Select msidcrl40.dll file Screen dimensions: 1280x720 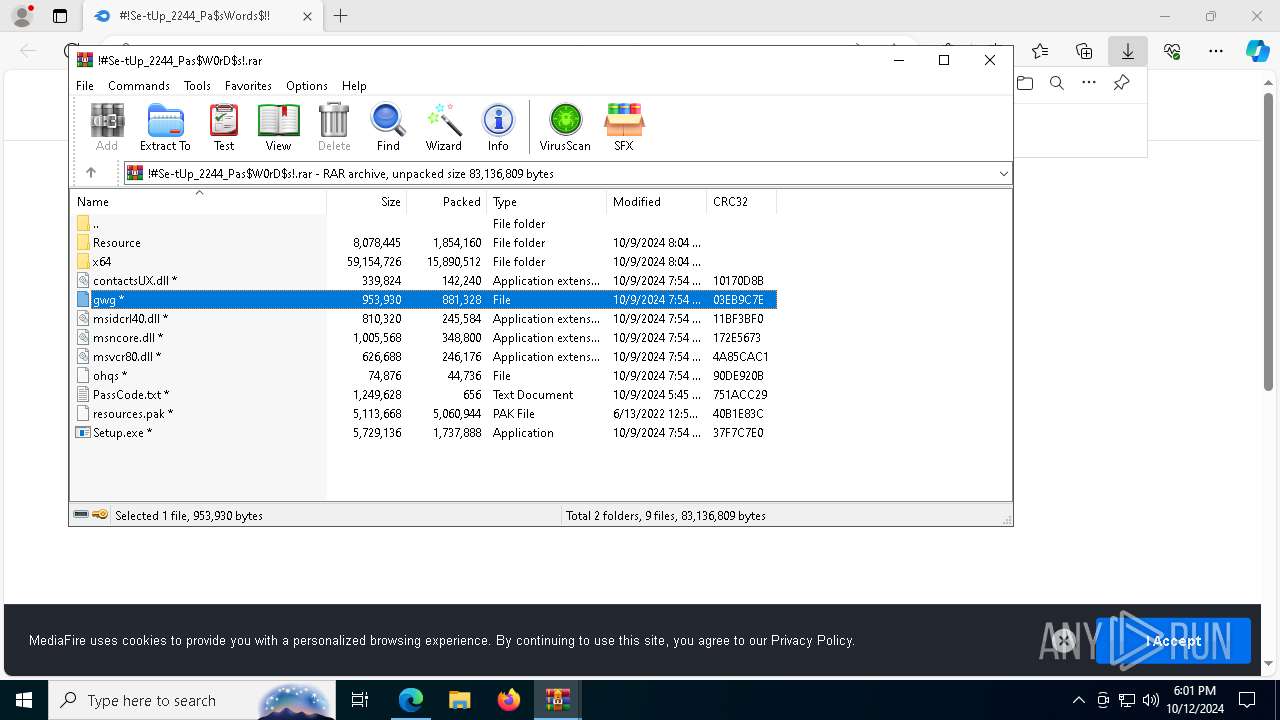coord(425,319)
